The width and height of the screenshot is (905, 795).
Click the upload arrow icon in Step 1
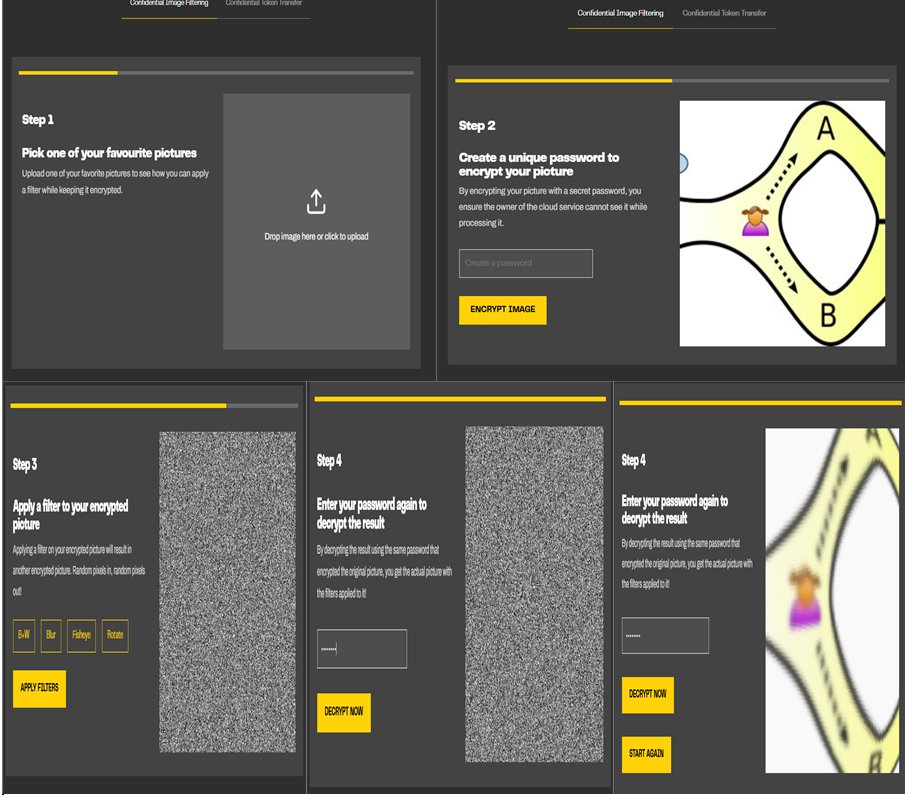coord(316,201)
